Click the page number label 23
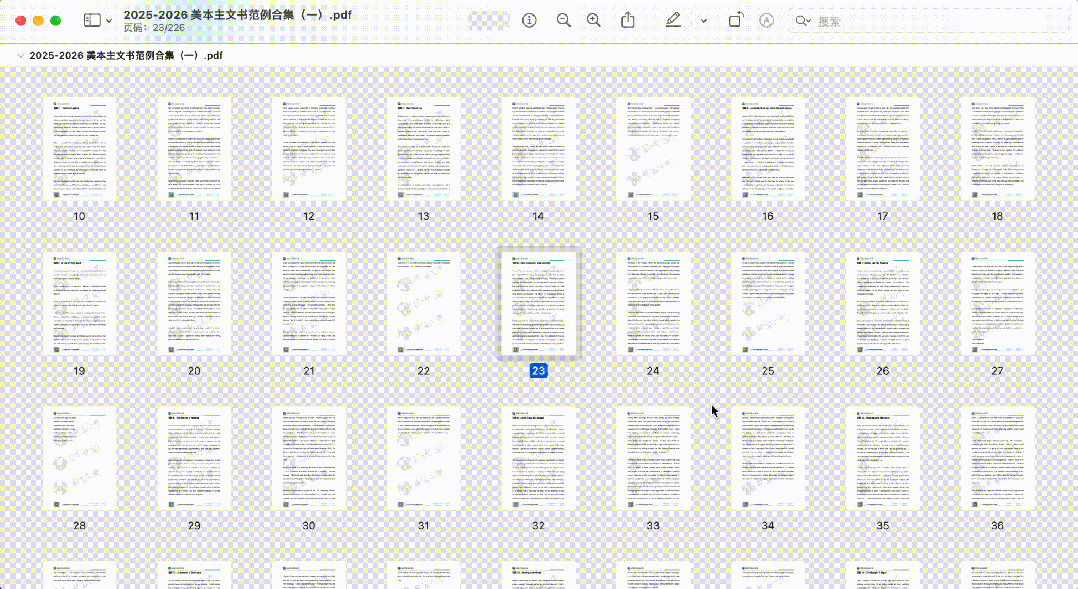1078x589 pixels. [x=538, y=370]
